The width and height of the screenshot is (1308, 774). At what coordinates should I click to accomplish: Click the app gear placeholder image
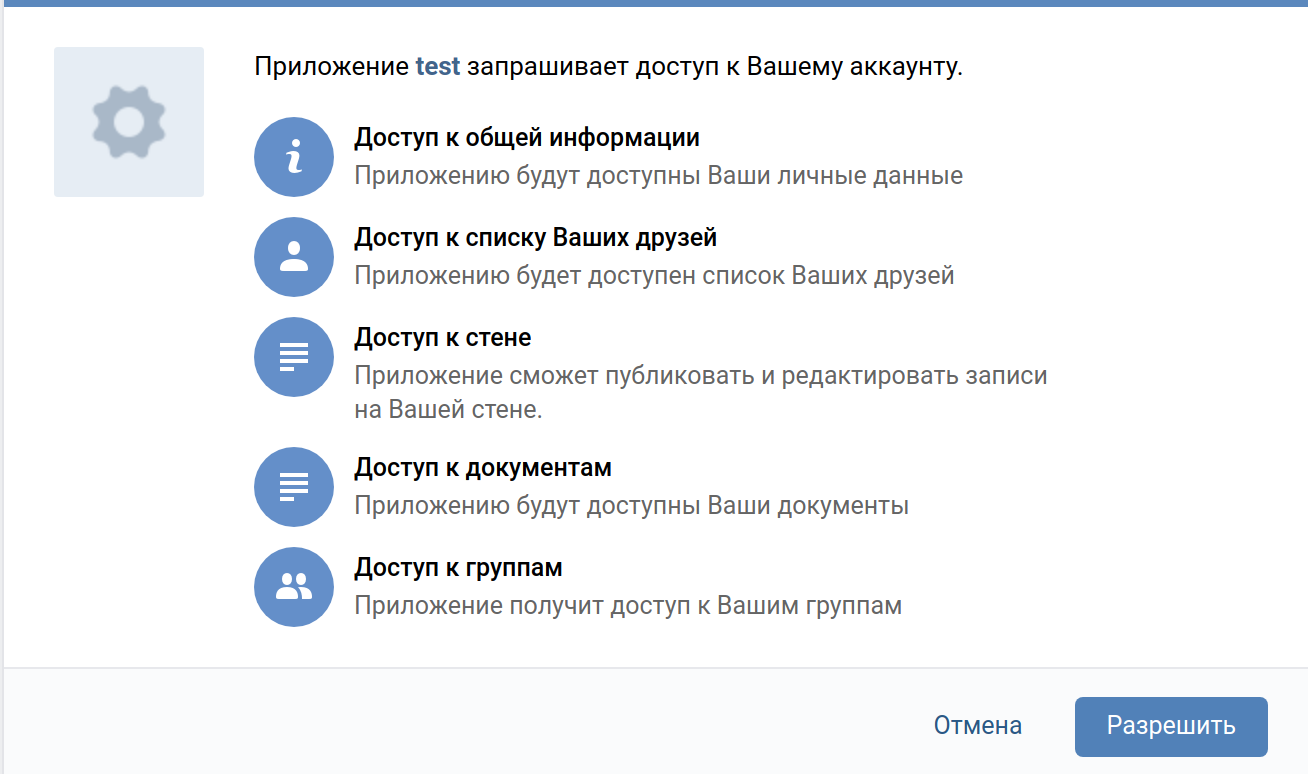click(129, 122)
